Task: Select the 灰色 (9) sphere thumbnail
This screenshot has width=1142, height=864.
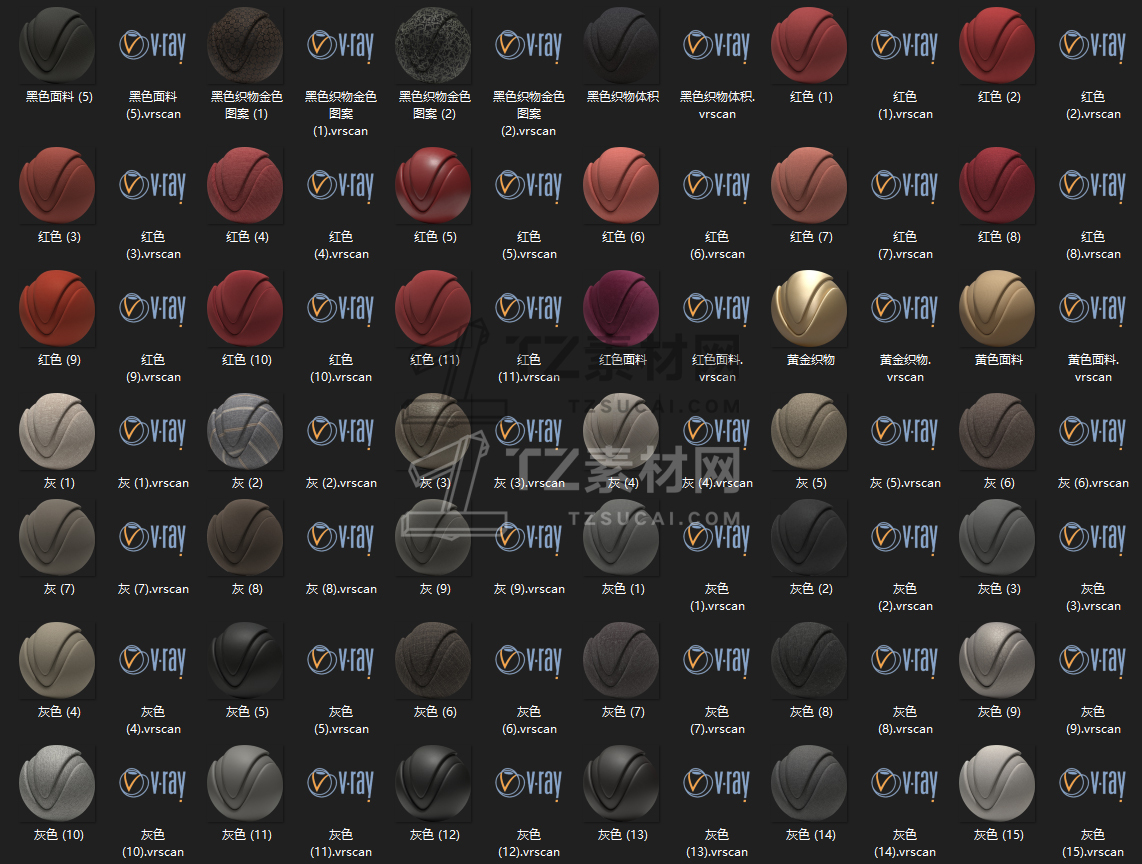Action: [x=997, y=660]
